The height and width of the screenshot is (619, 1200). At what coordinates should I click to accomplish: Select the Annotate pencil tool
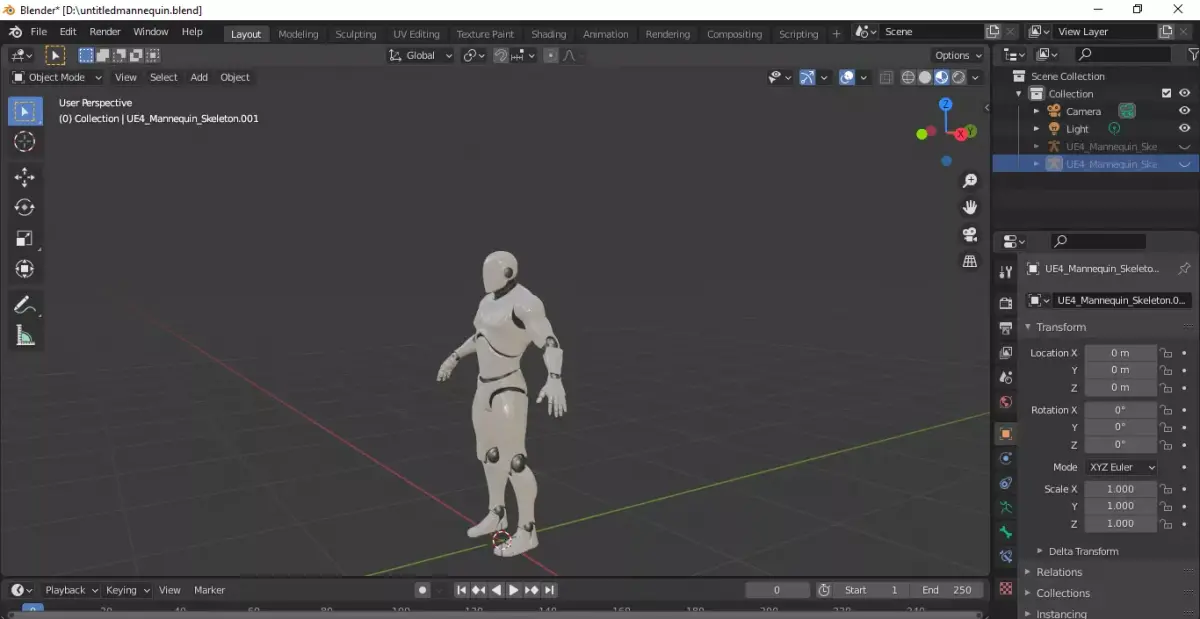25,305
